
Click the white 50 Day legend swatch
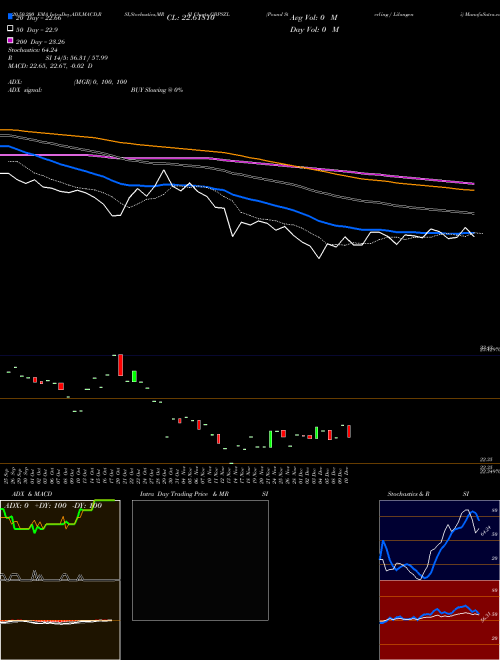10,29
